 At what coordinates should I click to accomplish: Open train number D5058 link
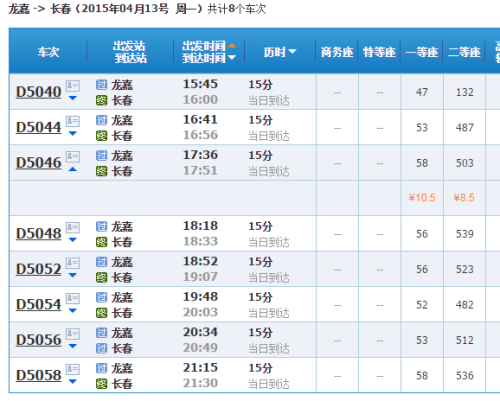click(39, 375)
